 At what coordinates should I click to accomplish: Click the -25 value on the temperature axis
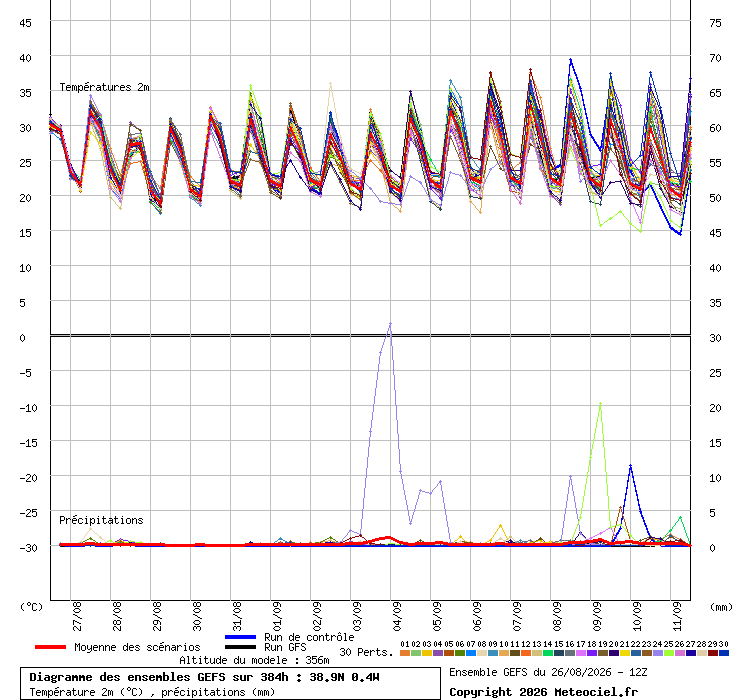[x=28, y=513]
